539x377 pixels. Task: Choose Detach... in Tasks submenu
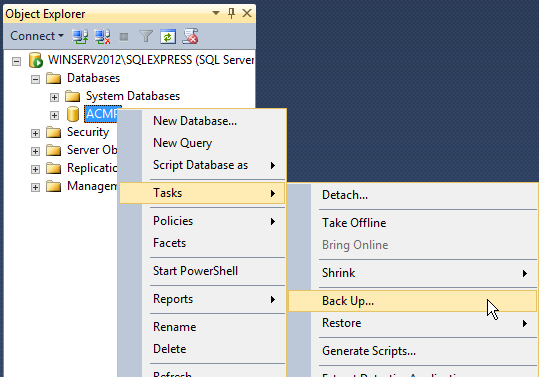click(412, 195)
